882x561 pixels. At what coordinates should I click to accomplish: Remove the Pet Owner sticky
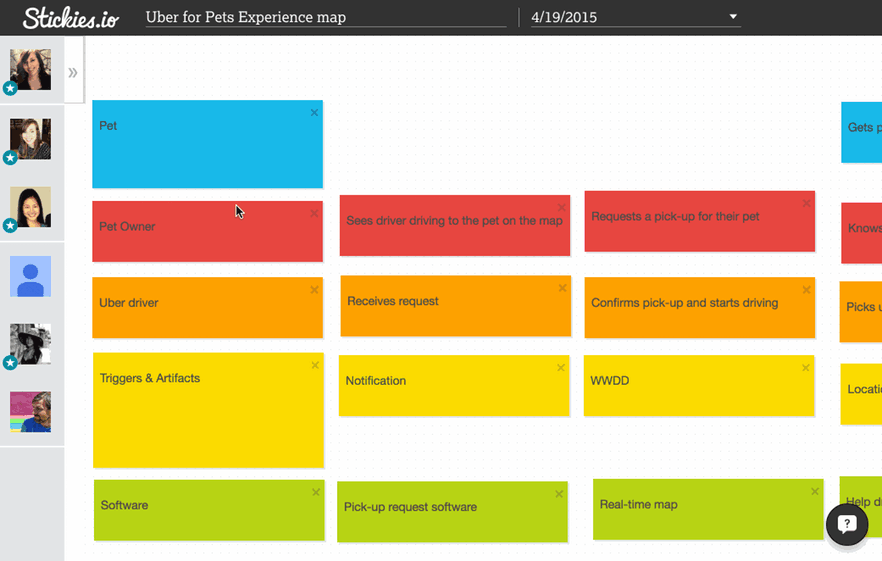314,213
